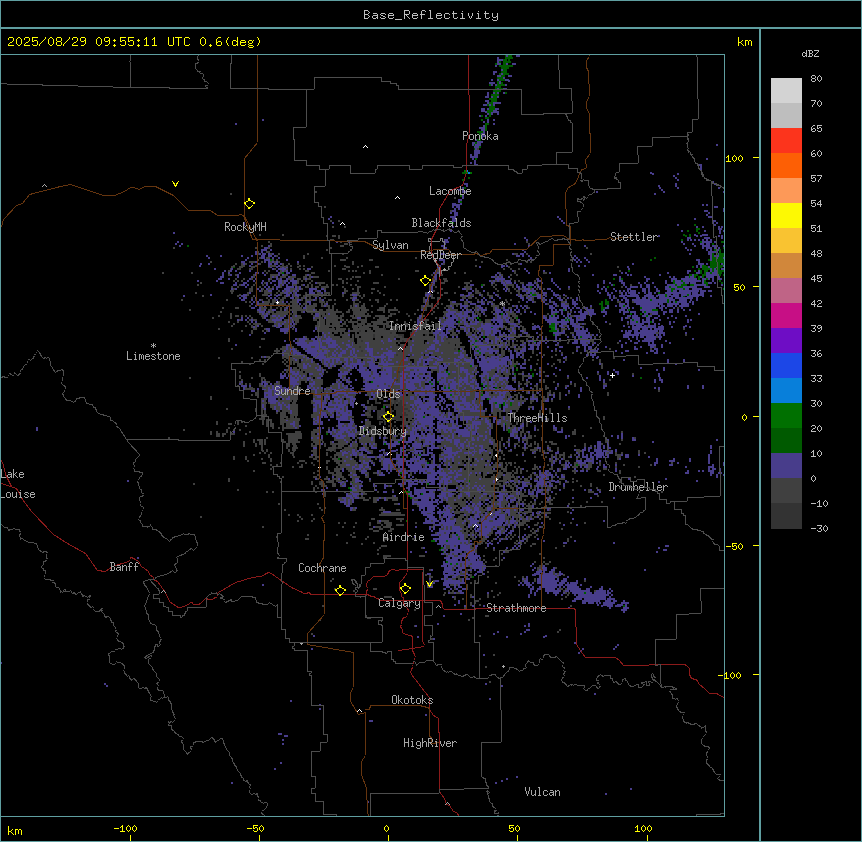
Task: Click the Innisfail label
Action: 415,326
